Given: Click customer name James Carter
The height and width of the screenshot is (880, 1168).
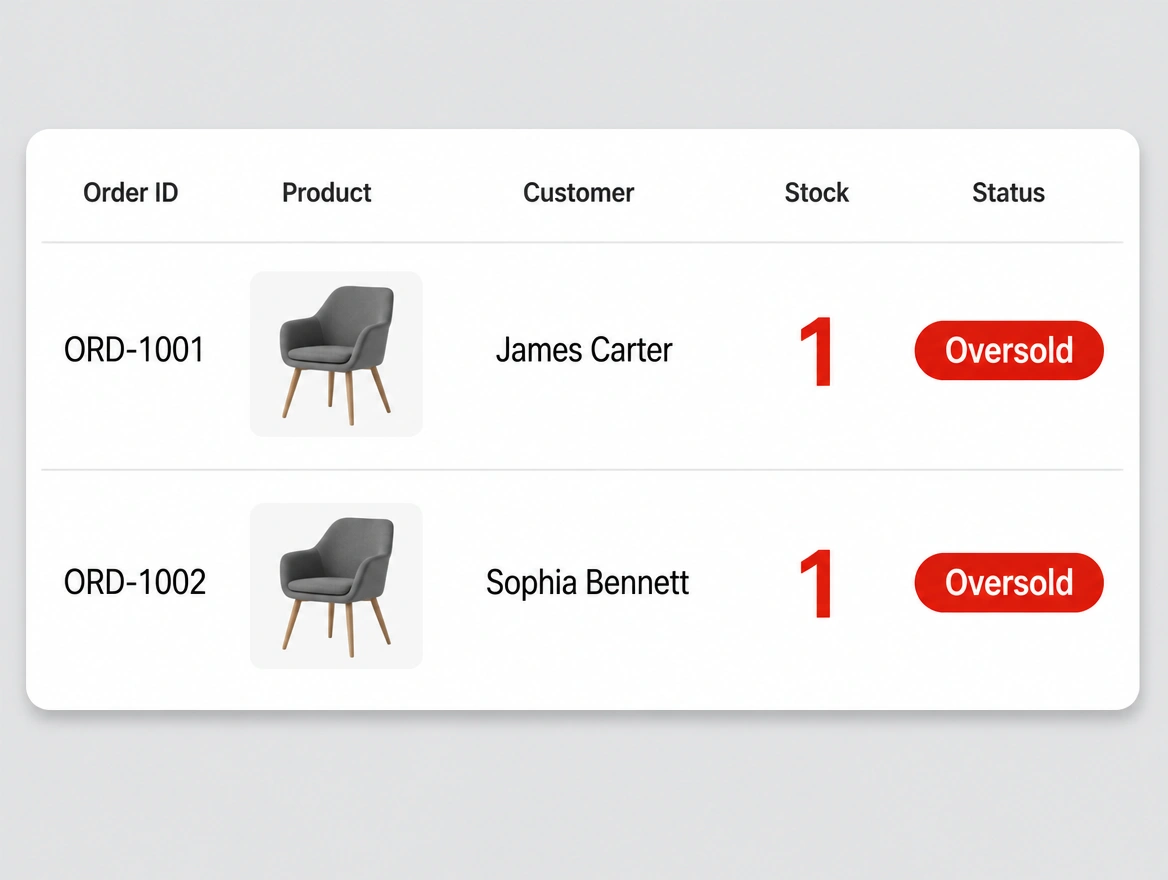Looking at the screenshot, I should (x=584, y=349).
